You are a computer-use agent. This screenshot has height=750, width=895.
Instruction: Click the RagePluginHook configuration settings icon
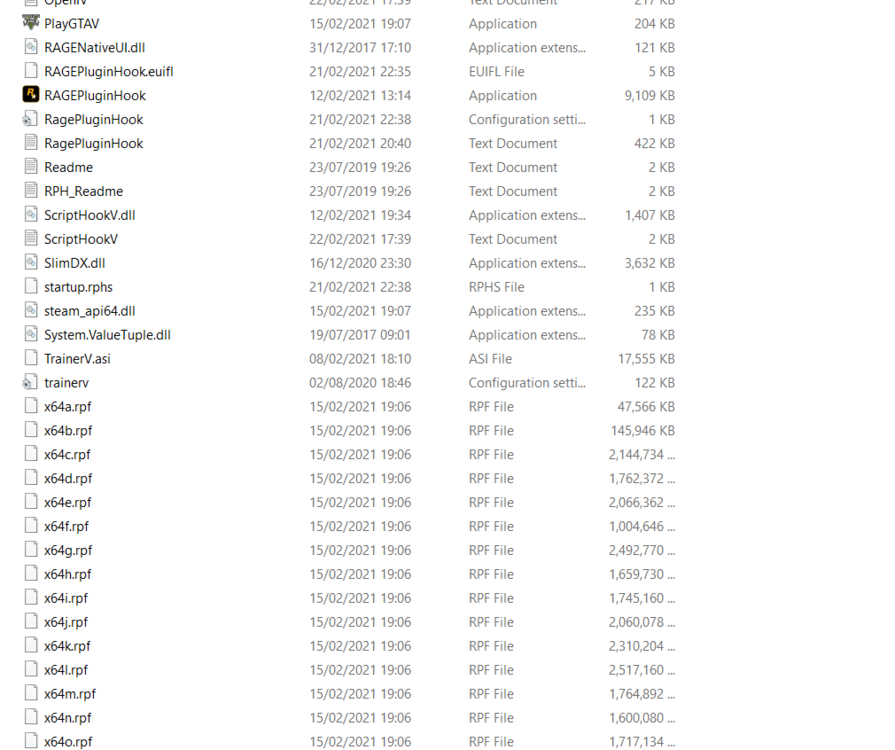point(30,119)
